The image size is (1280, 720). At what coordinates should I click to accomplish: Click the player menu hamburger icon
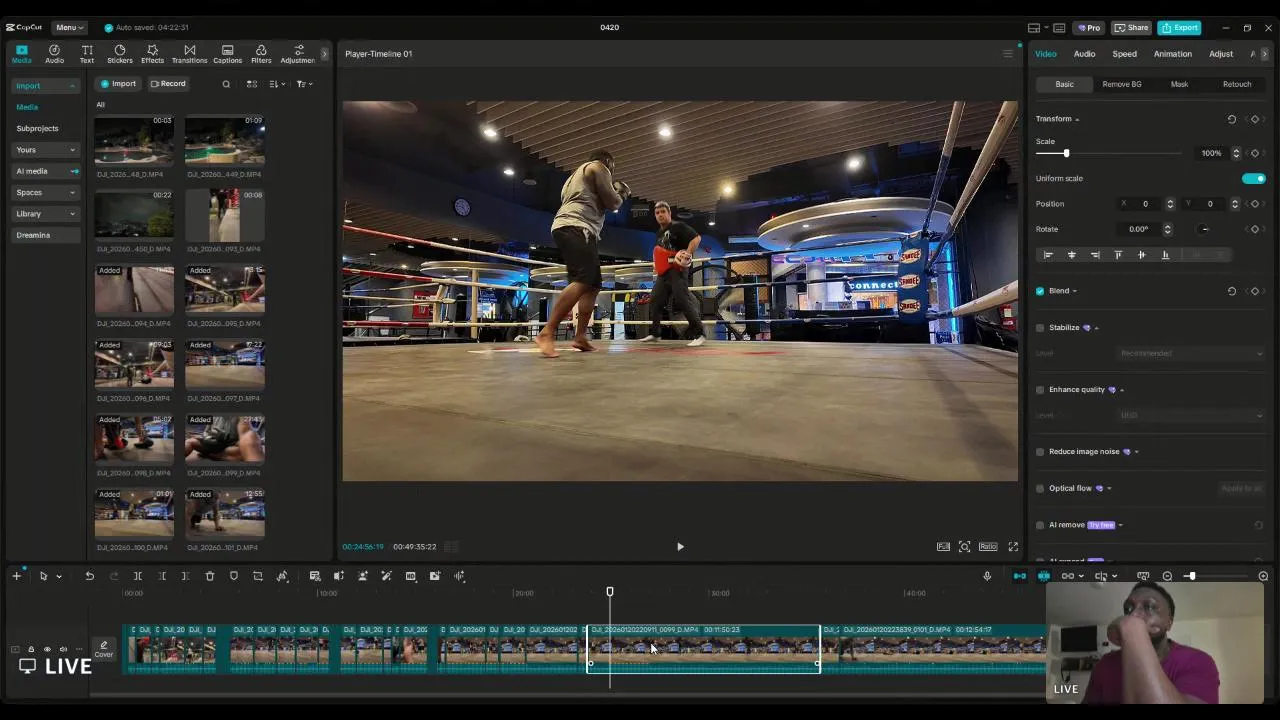click(1007, 54)
